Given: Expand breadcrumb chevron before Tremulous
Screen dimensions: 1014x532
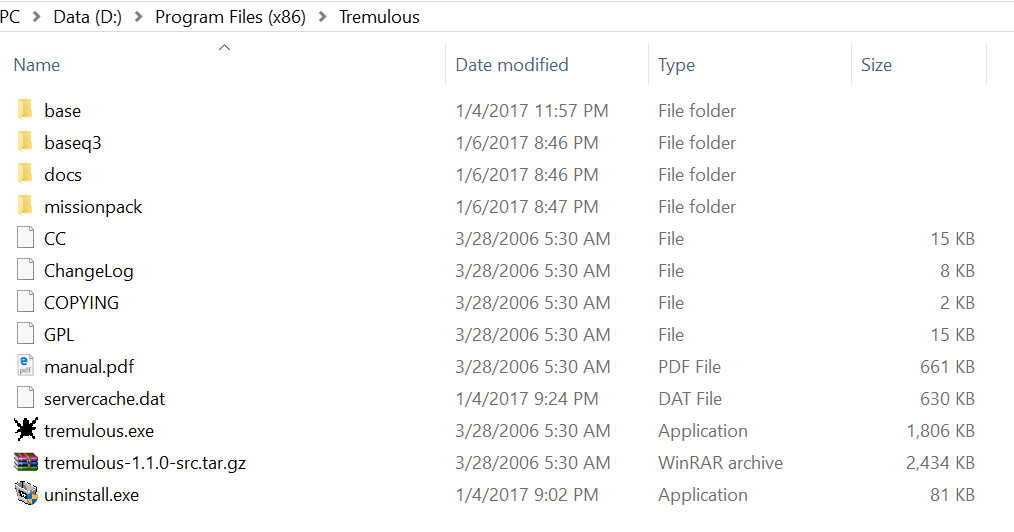Looking at the screenshot, I should 324,17.
